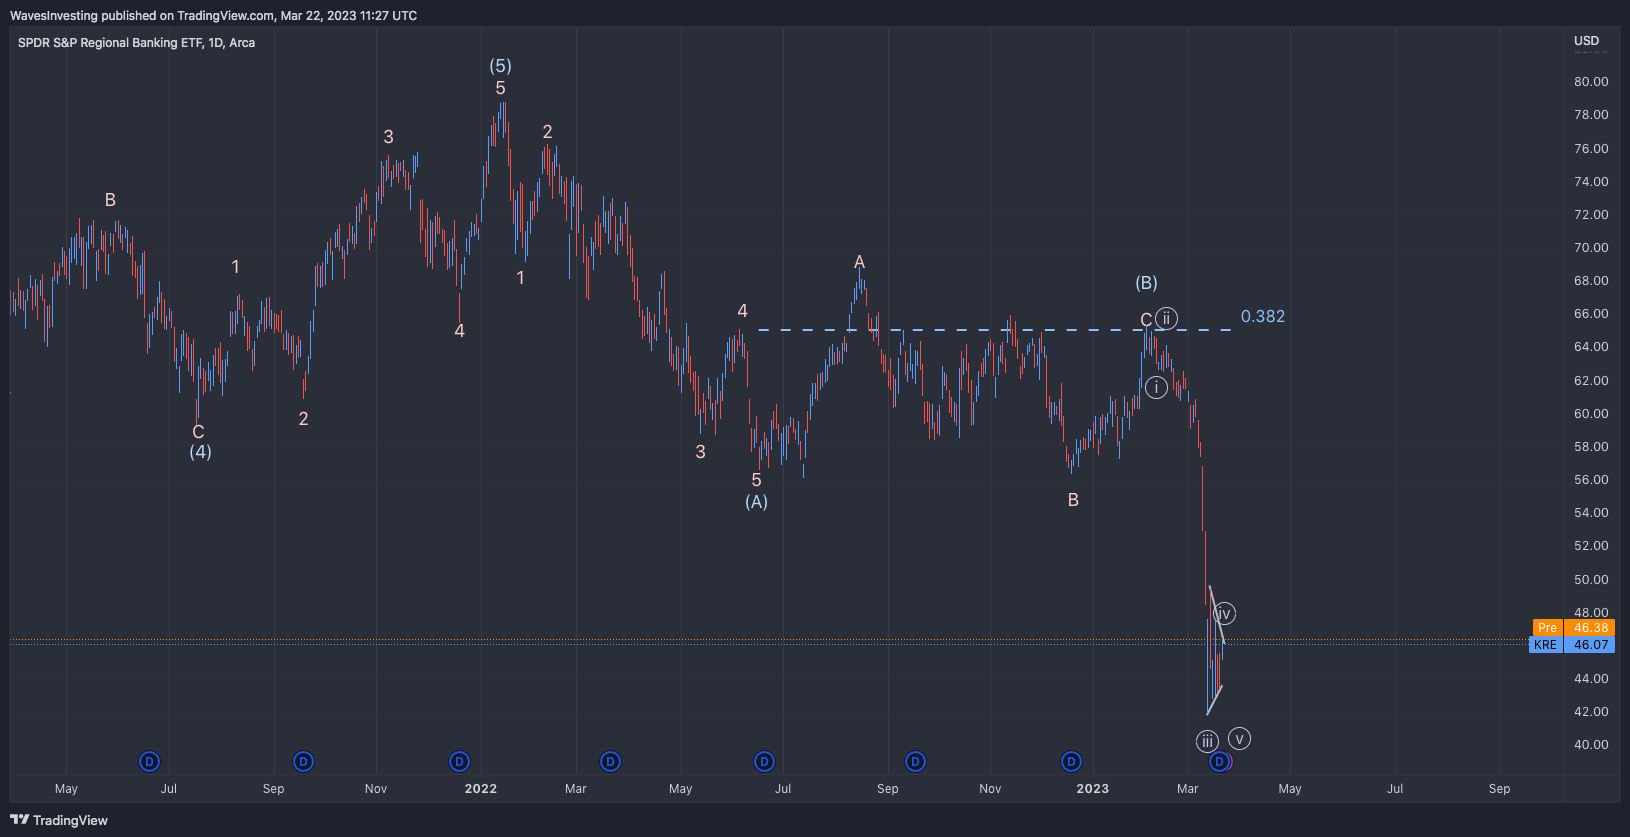Click the 0.382 Fibonacci level label
1630x837 pixels.
coord(1263,316)
